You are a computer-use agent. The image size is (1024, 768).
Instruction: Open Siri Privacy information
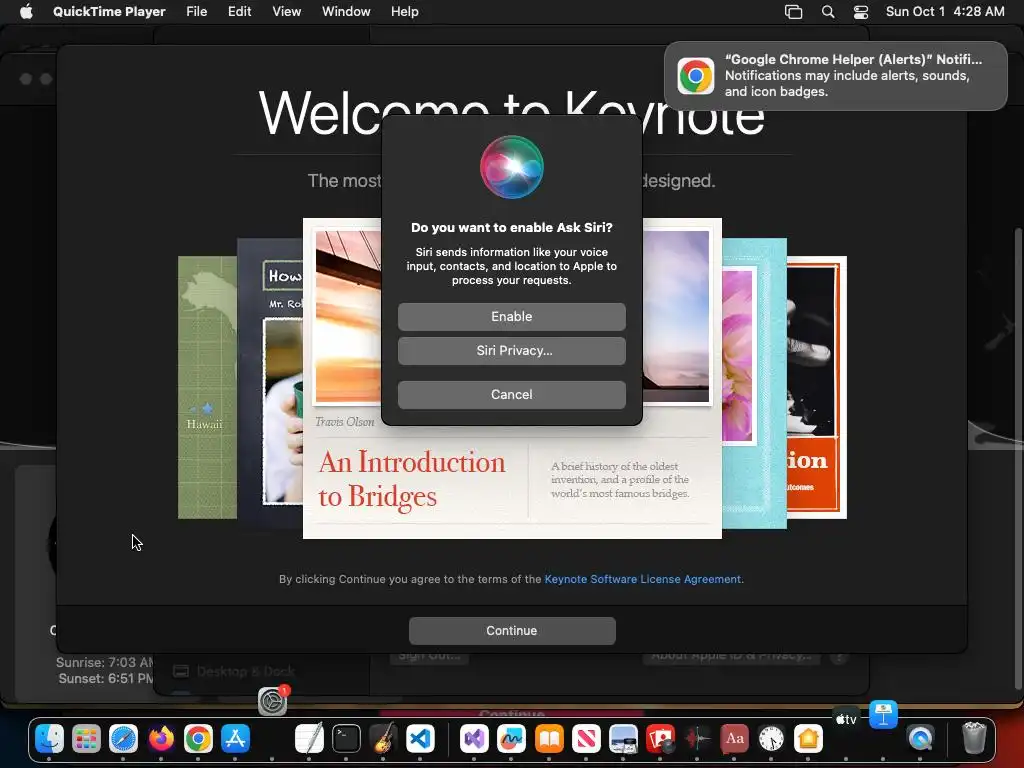[511, 351]
